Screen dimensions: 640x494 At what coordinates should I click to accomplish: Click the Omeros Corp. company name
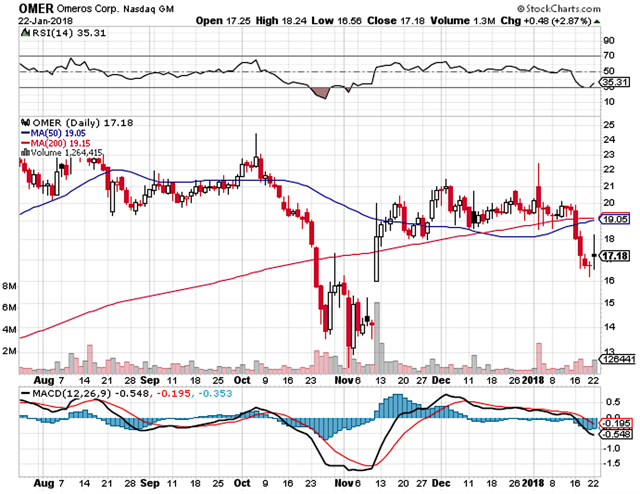89,9
